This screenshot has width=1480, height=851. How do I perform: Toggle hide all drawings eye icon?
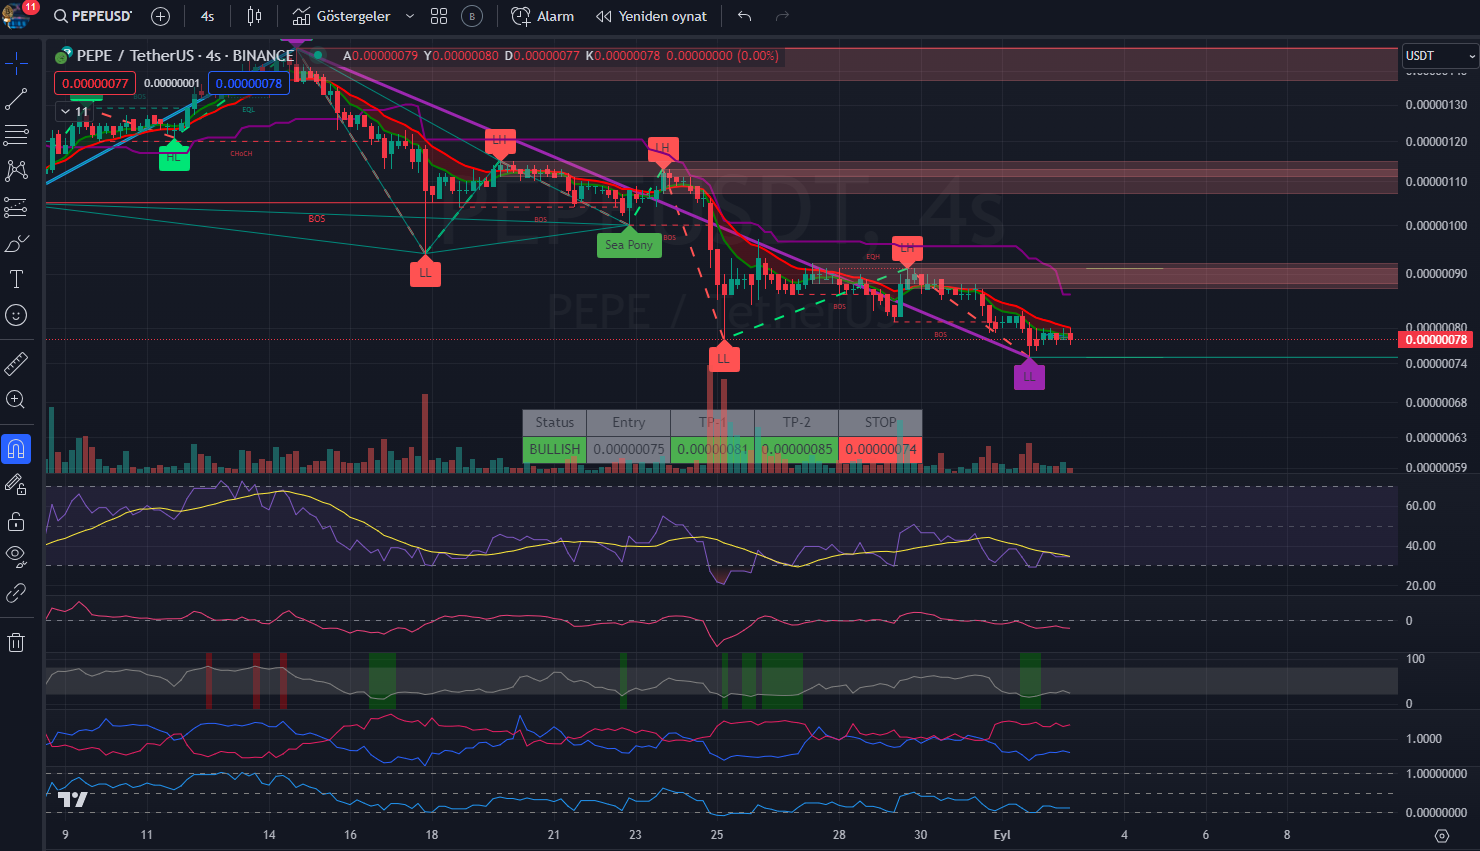[x=16, y=556]
